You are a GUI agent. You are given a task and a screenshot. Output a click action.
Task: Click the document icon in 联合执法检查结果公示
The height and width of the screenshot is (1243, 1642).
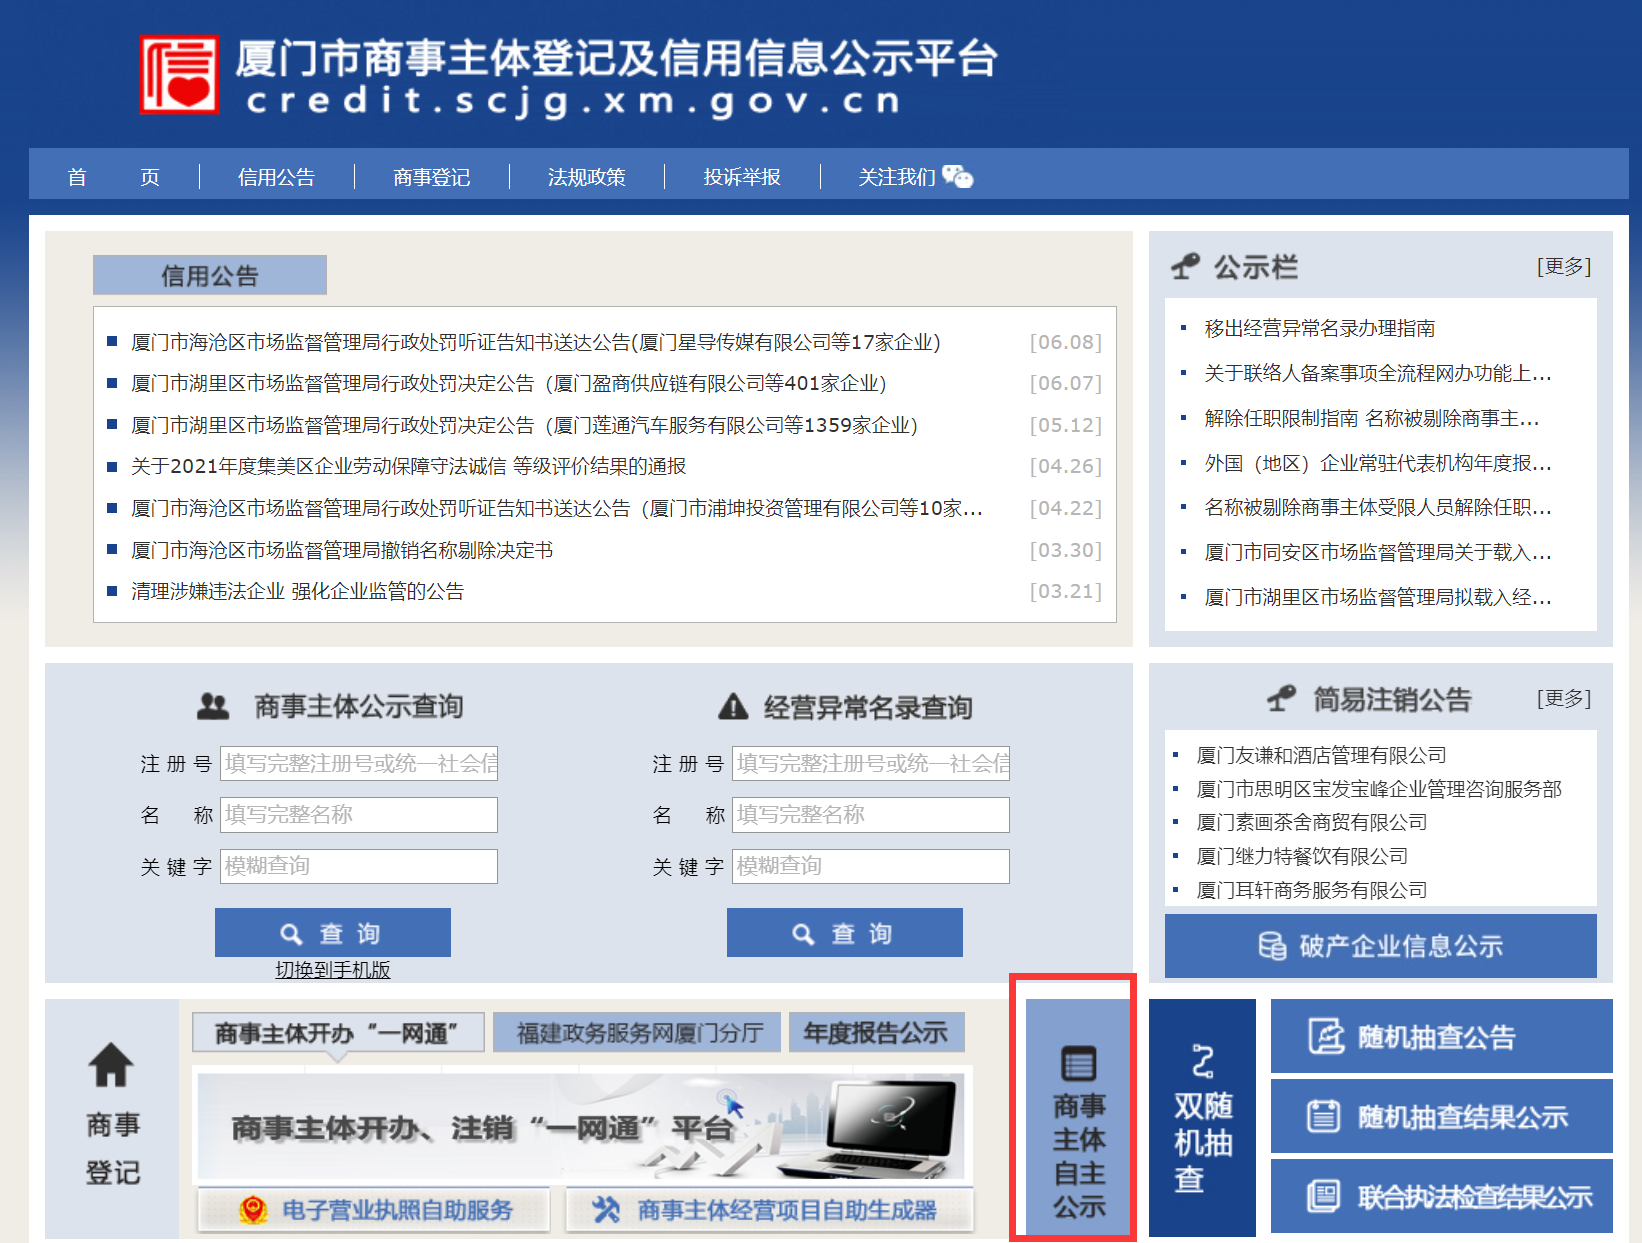tap(1324, 1196)
